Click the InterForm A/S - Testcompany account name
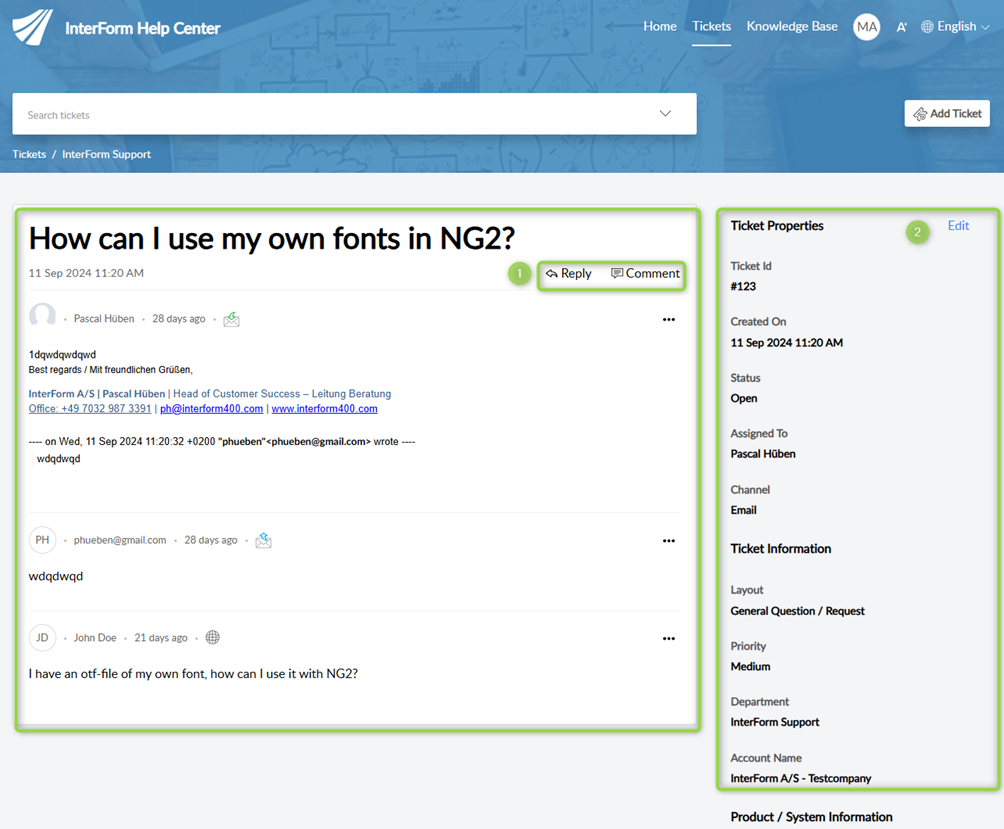The height and width of the screenshot is (829, 1004). [800, 778]
